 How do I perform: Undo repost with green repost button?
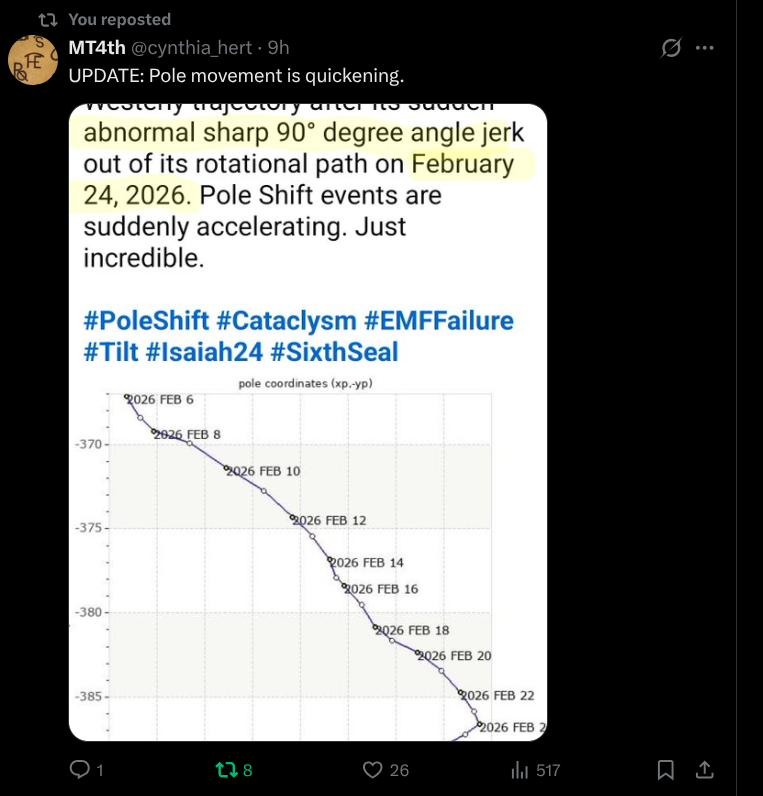[x=226, y=770]
